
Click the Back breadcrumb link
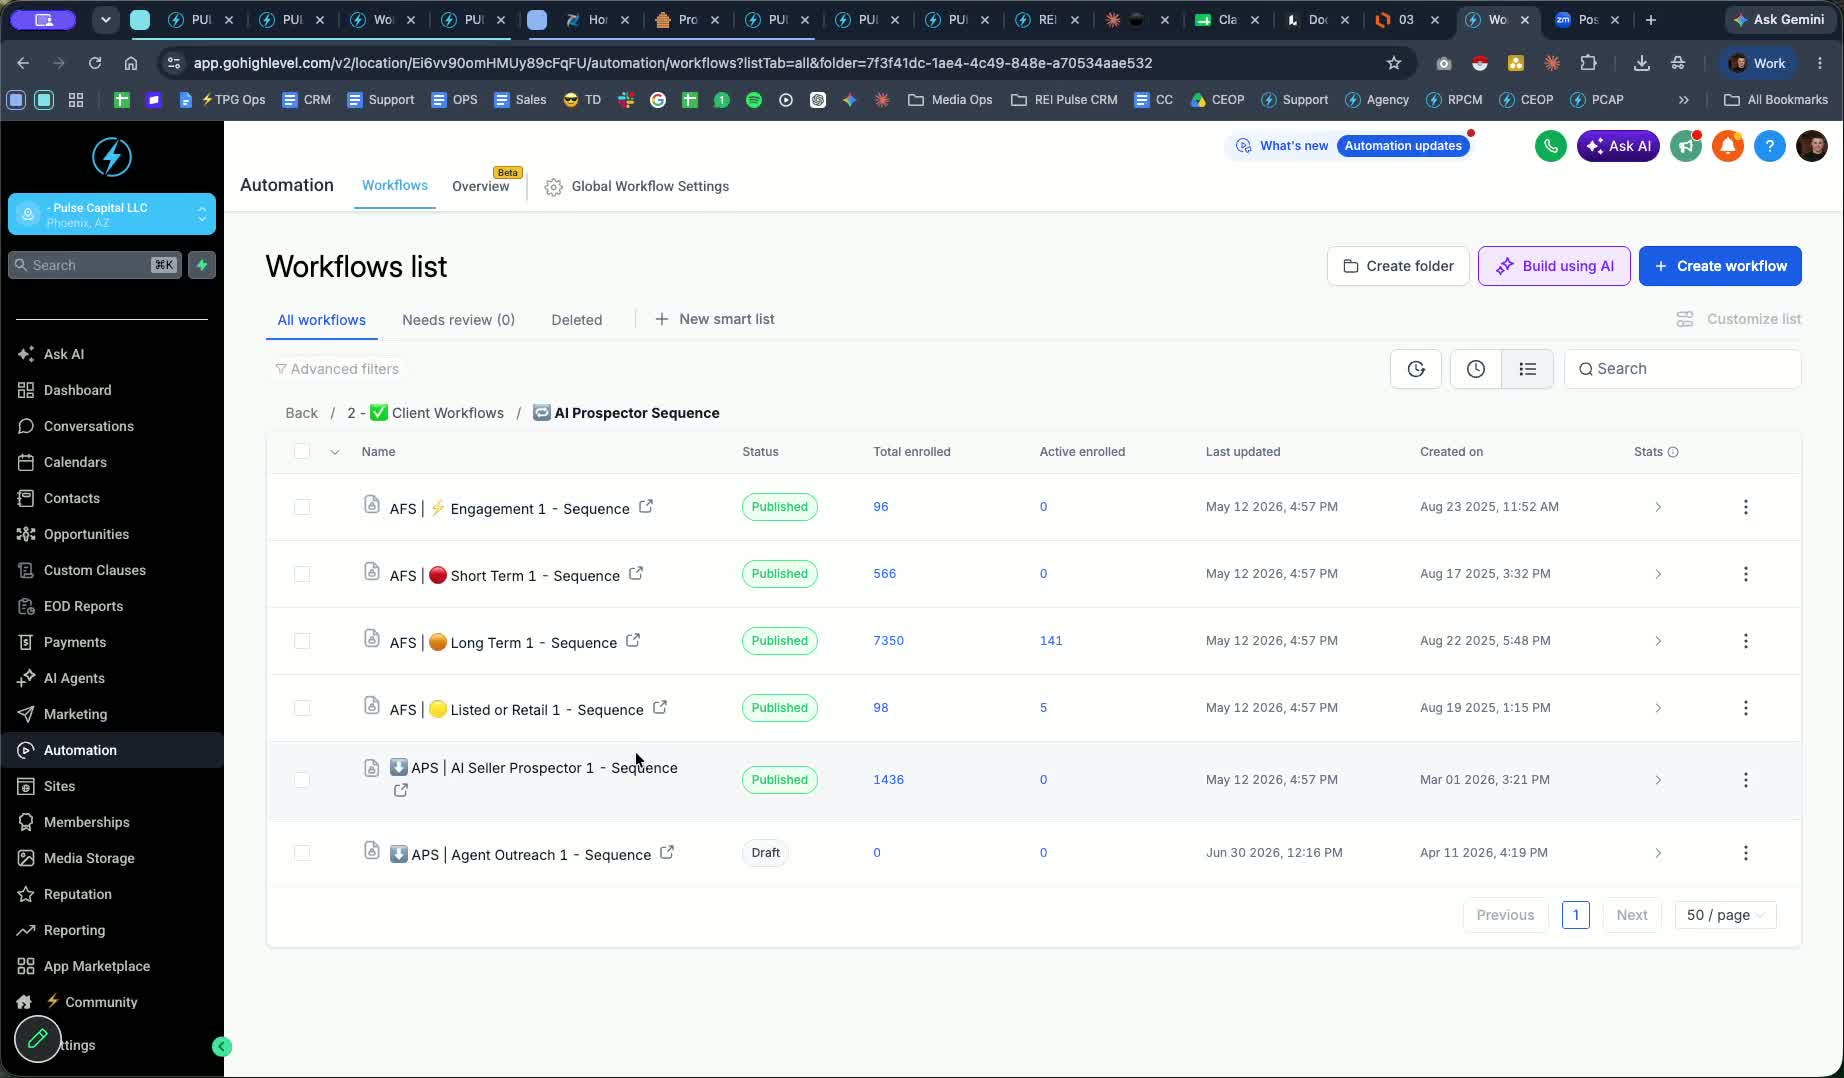coord(301,413)
